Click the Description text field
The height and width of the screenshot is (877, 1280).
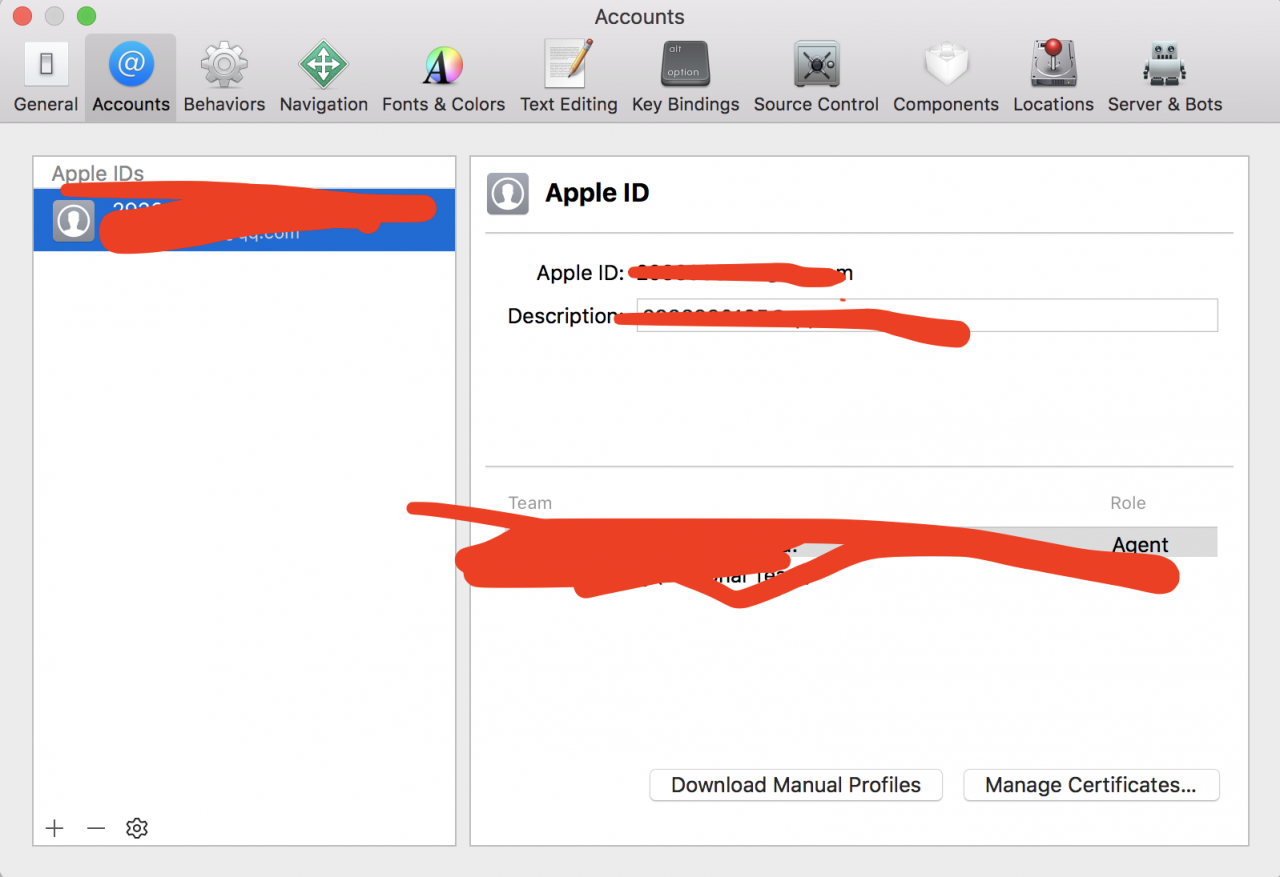(x=927, y=315)
